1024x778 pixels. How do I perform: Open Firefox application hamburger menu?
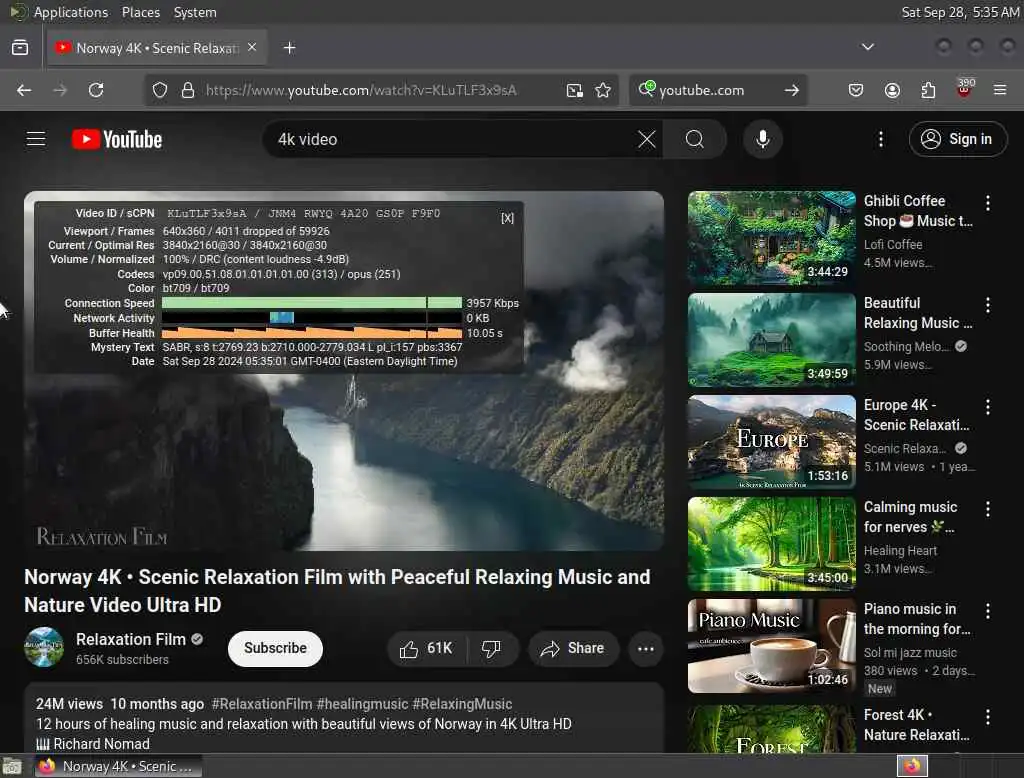[1000, 90]
